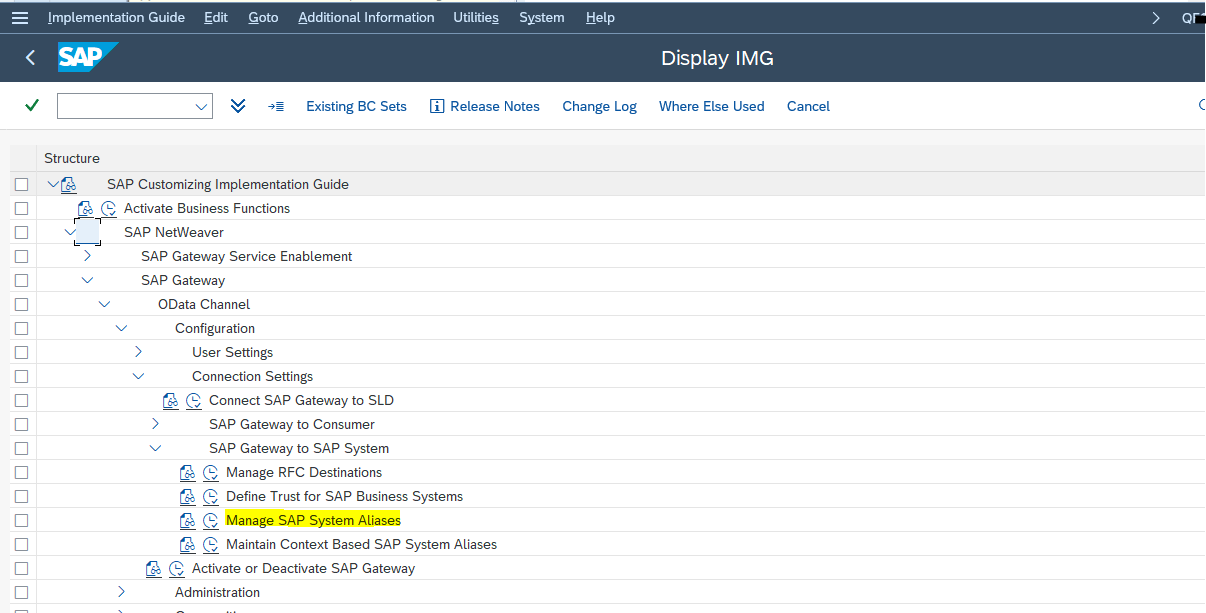Image resolution: width=1206 pixels, height=613 pixels.
Task: Open documentation icon for Activate Business Functions
Action: (86, 208)
